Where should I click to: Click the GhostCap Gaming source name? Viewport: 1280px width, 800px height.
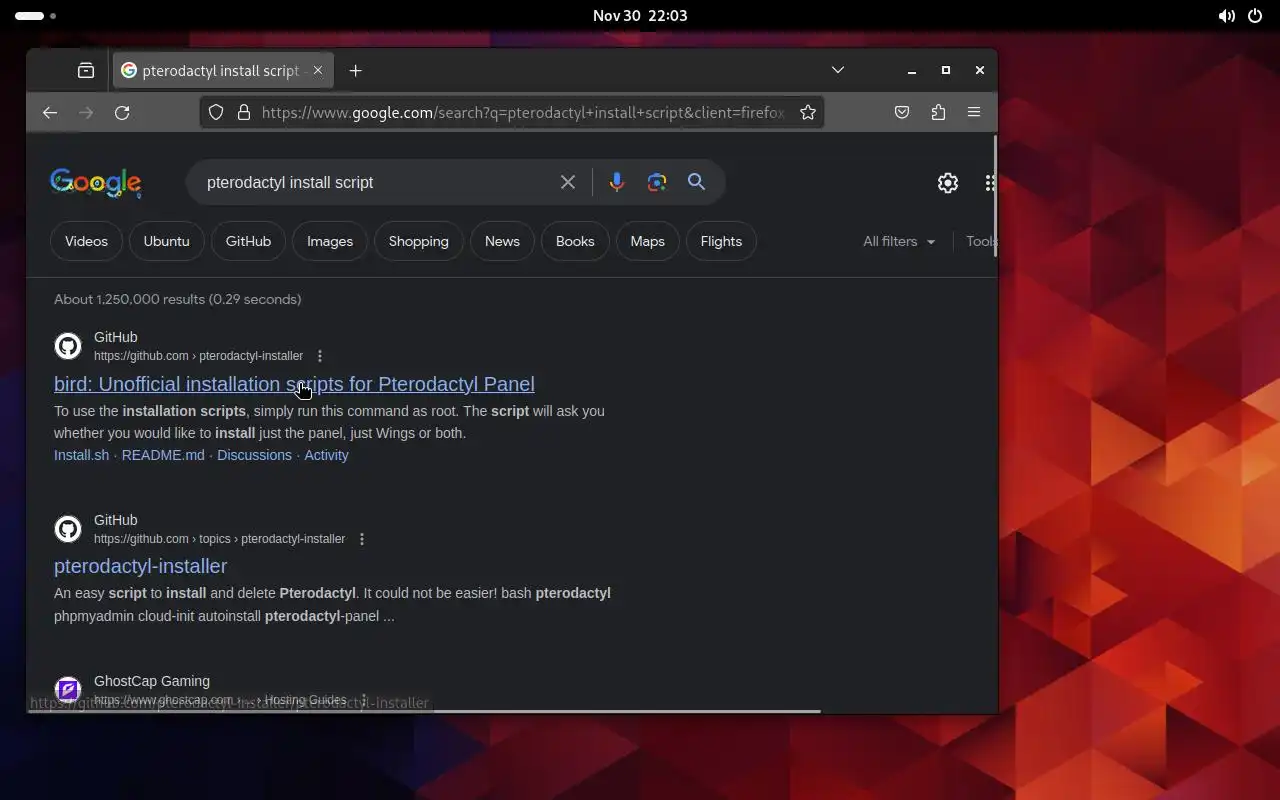(x=152, y=681)
